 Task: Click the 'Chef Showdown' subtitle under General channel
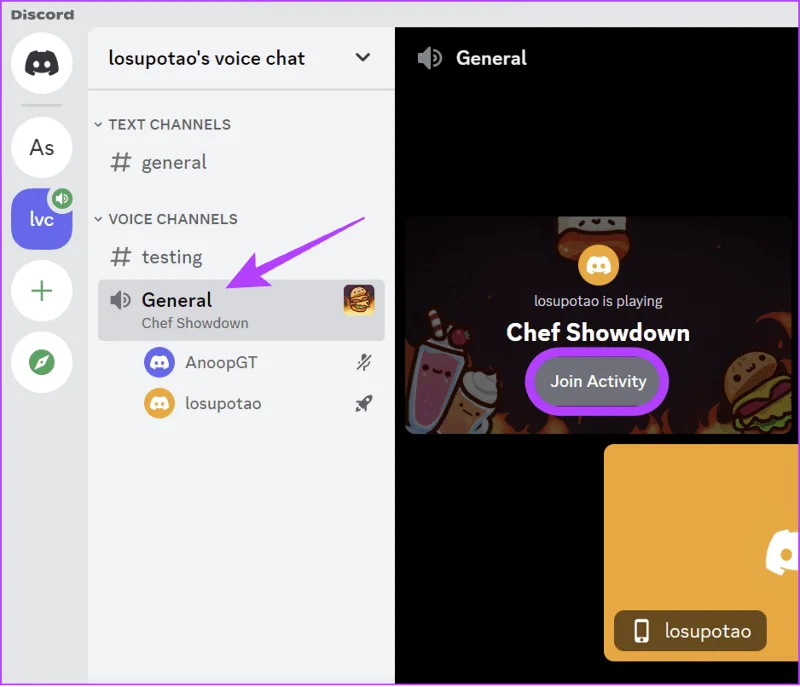pyautogui.click(x=195, y=323)
